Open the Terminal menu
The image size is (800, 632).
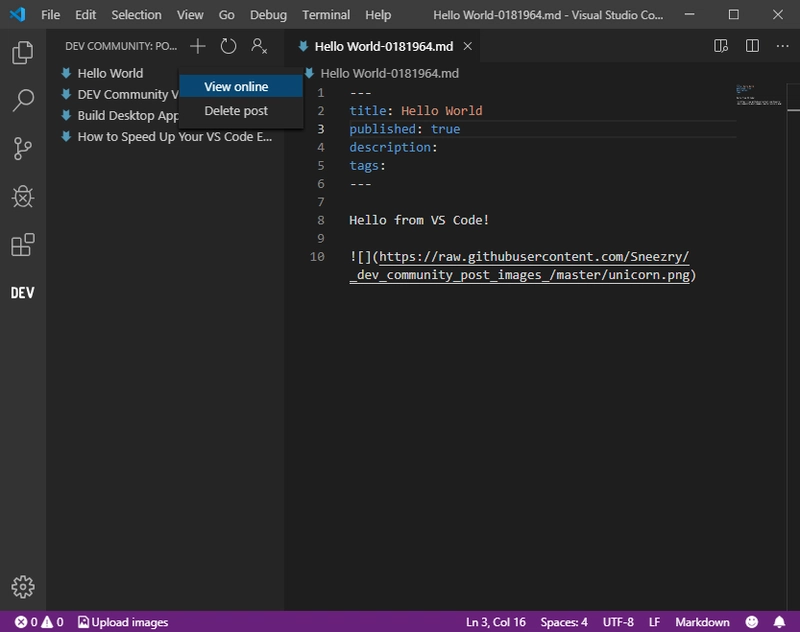pos(326,15)
